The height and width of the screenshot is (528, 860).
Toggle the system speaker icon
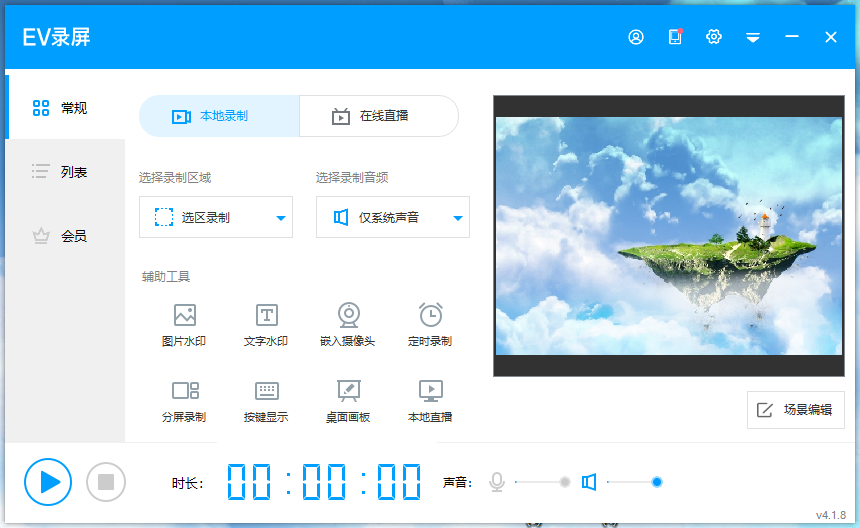[589, 482]
